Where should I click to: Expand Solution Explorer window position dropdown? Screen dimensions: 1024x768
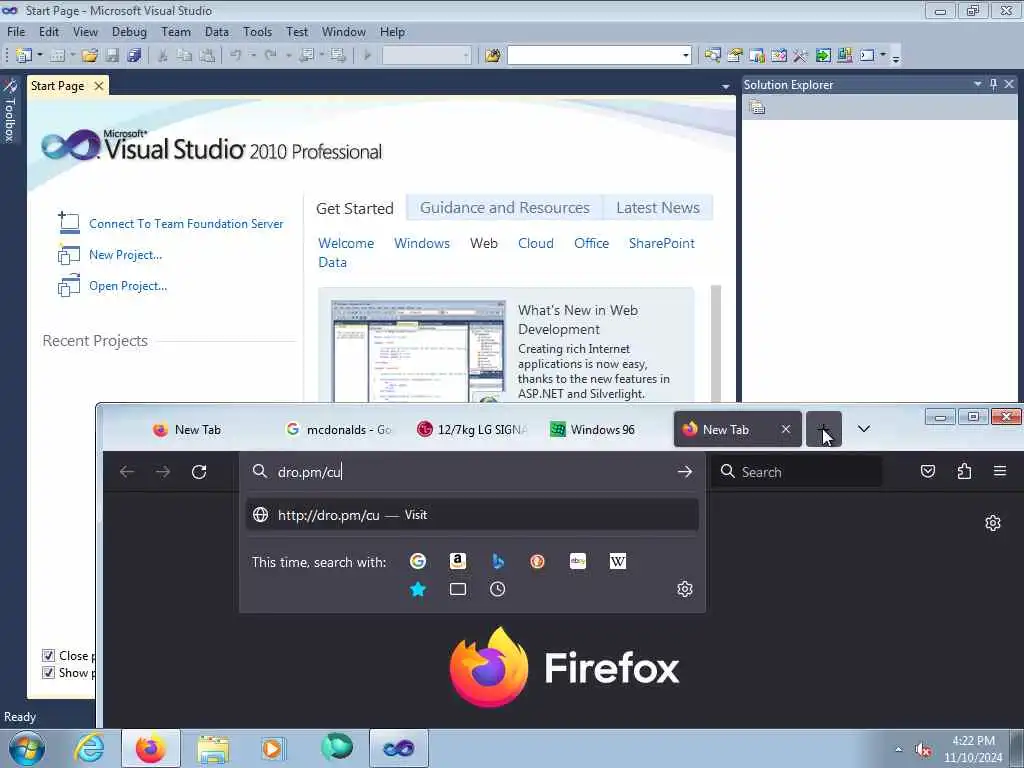click(x=978, y=84)
